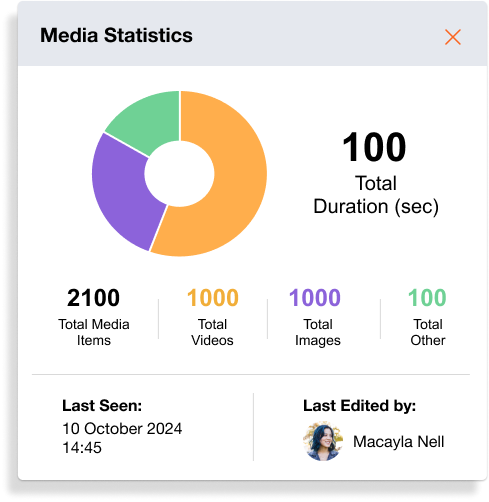Select Macayla Nell's profile avatar
The width and height of the screenshot is (489, 502).
click(322, 441)
